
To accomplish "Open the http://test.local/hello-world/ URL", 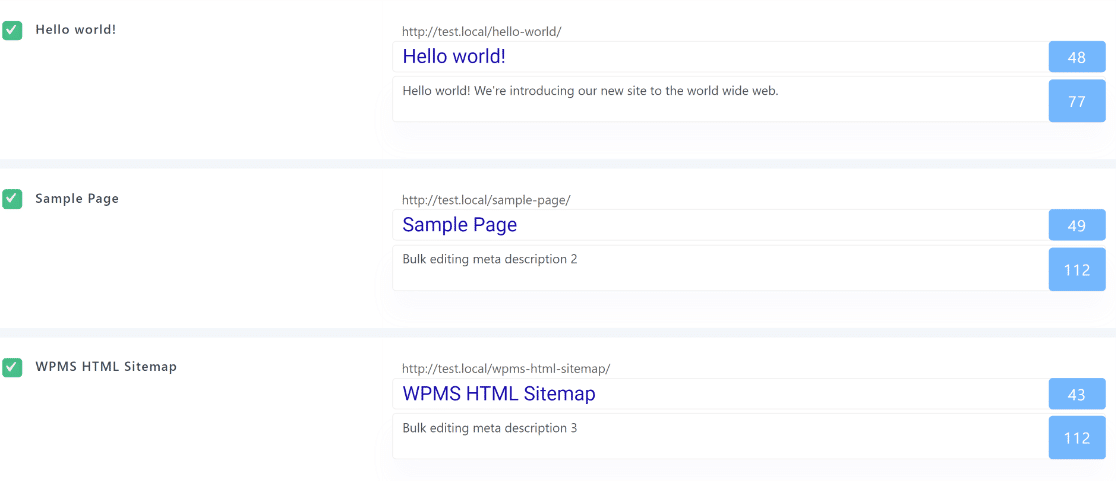I will click(x=482, y=32).
